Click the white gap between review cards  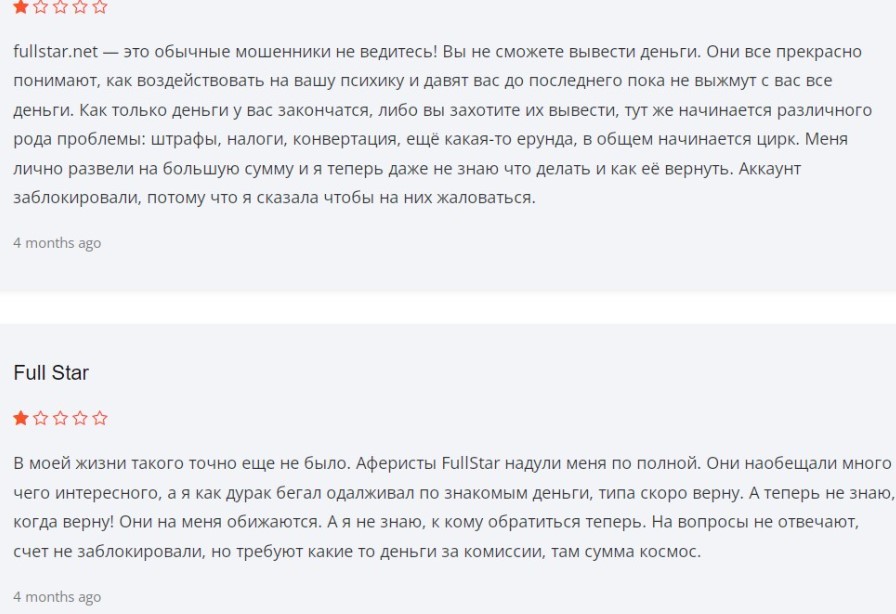448,308
